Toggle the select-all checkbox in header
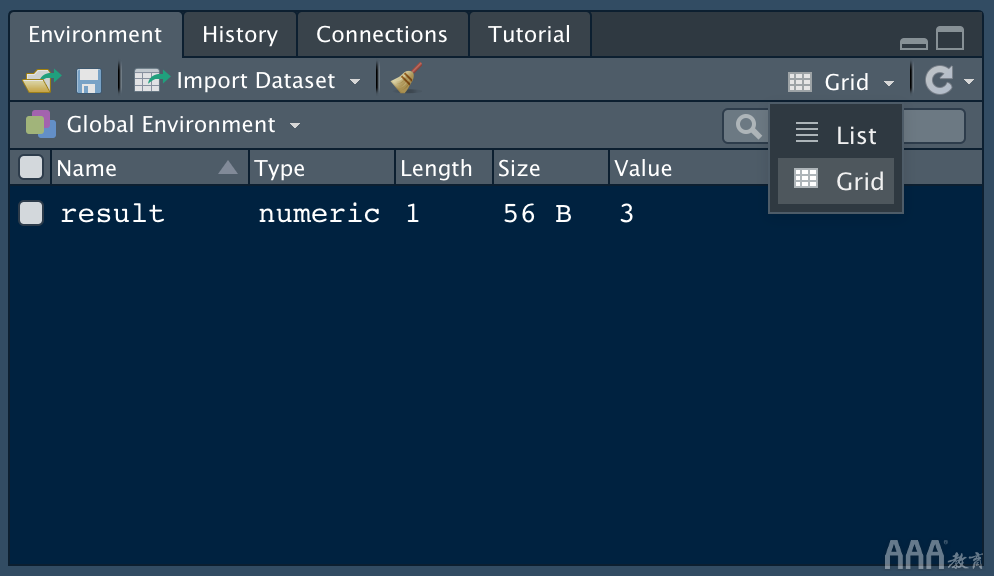This screenshot has width=994, height=576. pos(31,168)
